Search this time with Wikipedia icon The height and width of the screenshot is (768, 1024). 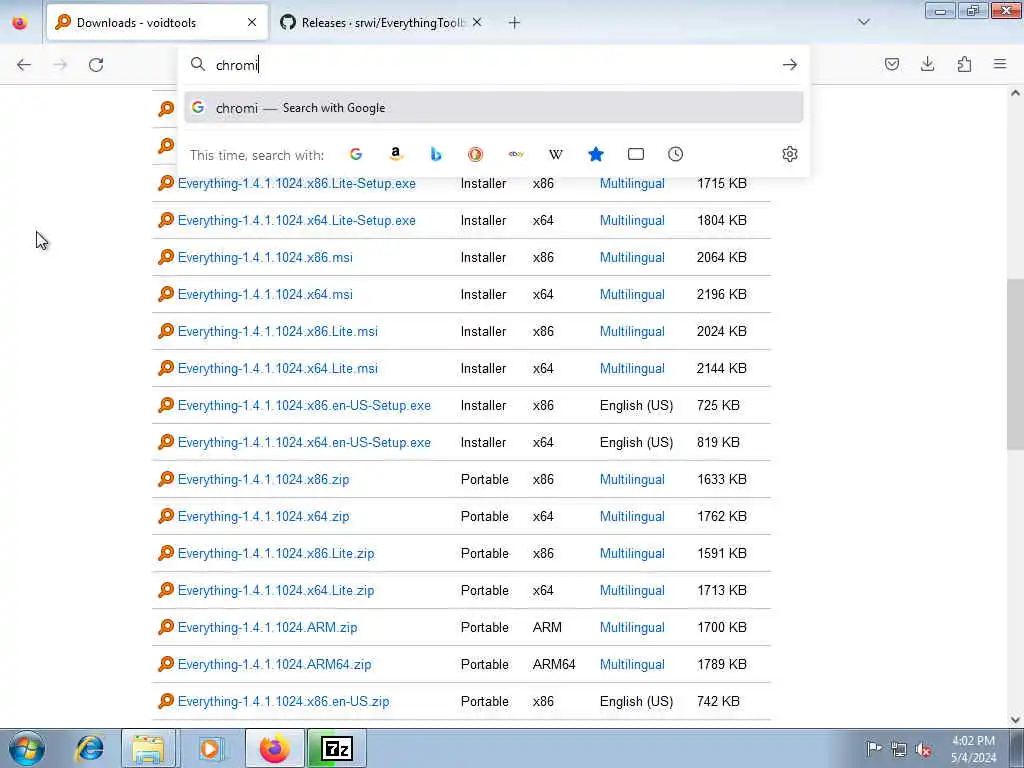pos(556,154)
